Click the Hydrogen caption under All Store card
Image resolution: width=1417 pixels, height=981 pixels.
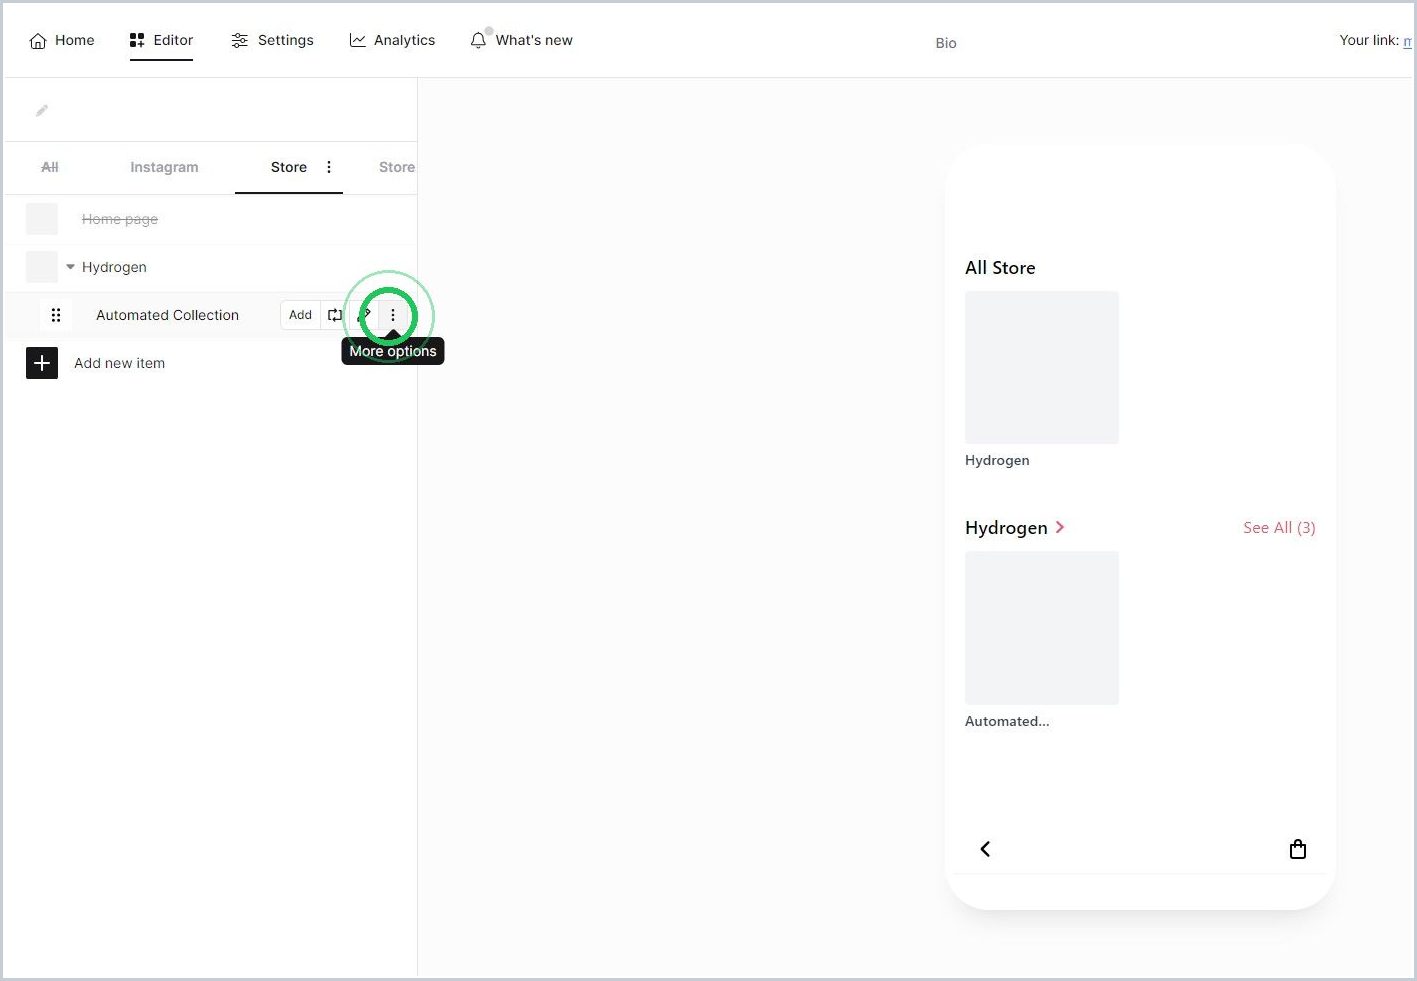997,460
